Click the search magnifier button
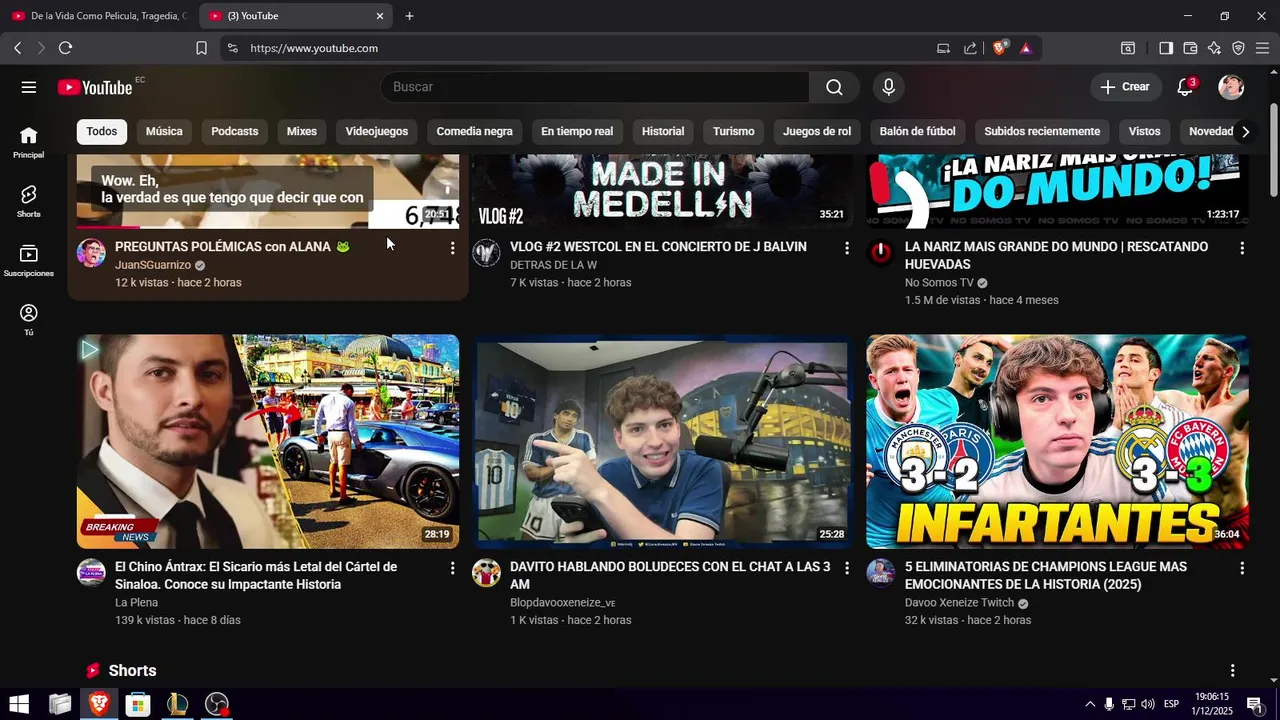The height and width of the screenshot is (720, 1280). pos(834,87)
